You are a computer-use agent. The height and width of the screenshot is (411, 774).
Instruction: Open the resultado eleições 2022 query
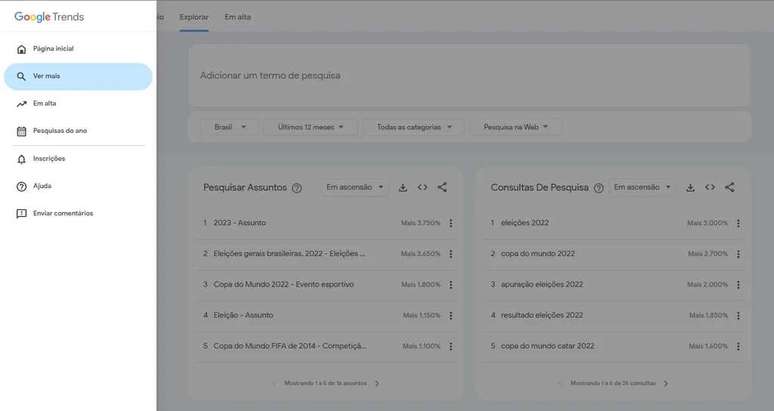click(x=542, y=315)
